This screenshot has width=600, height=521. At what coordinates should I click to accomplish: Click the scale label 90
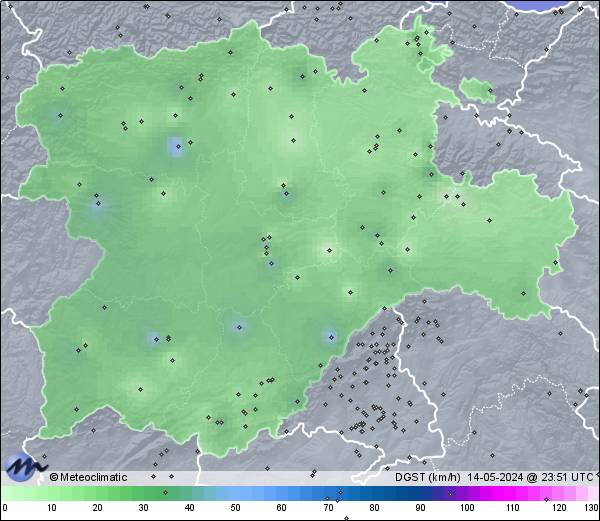(x=420, y=508)
